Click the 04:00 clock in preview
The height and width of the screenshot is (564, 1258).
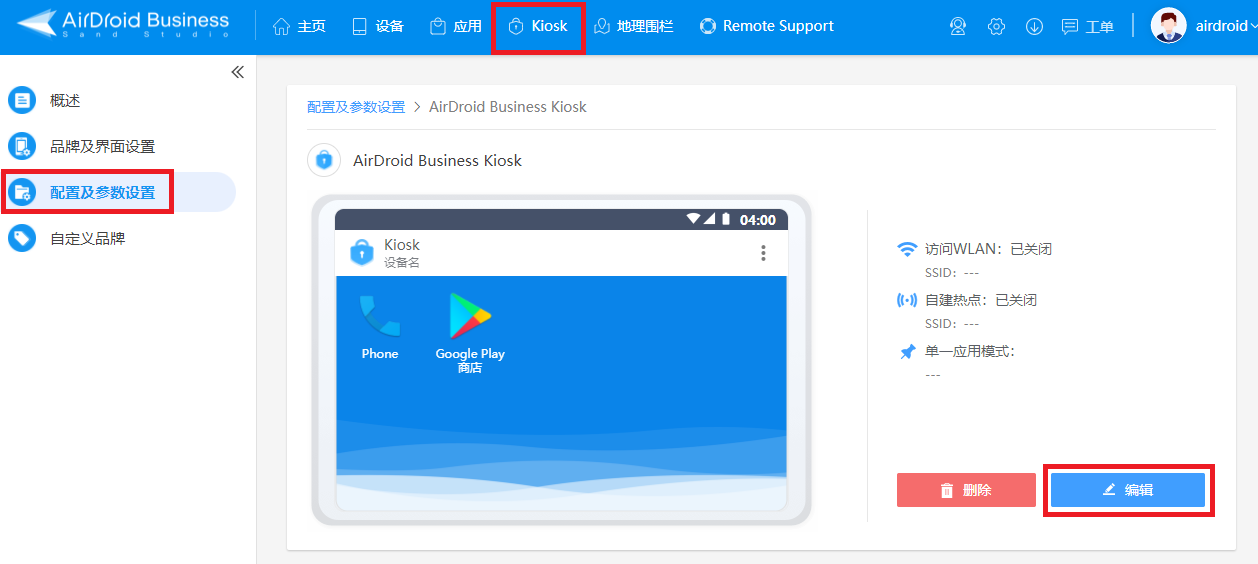[758, 220]
